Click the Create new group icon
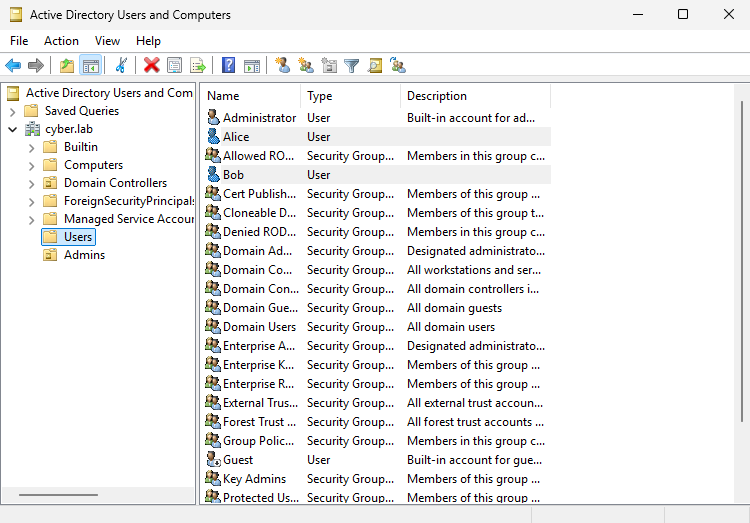 (x=305, y=65)
